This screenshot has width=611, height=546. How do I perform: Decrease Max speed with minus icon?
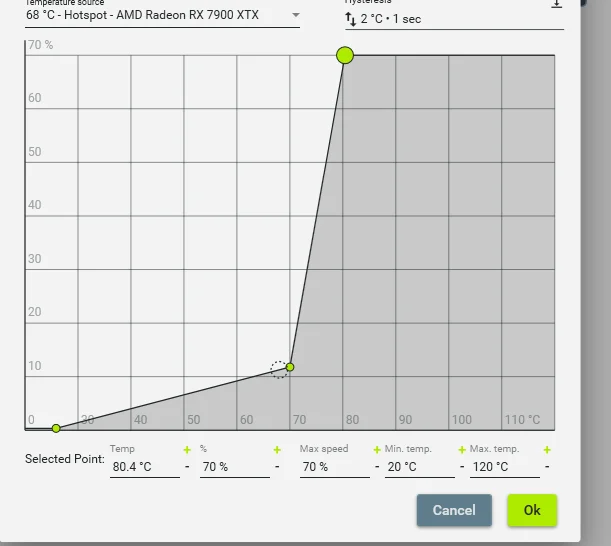(377, 466)
